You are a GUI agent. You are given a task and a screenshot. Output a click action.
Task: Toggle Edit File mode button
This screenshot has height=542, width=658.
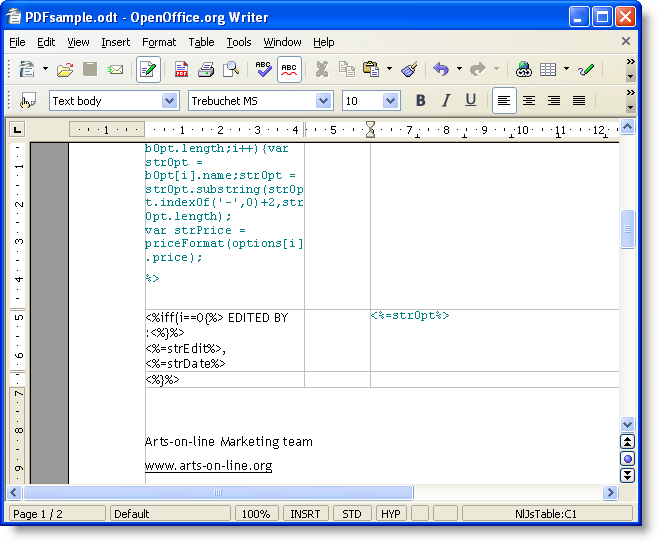click(x=148, y=70)
